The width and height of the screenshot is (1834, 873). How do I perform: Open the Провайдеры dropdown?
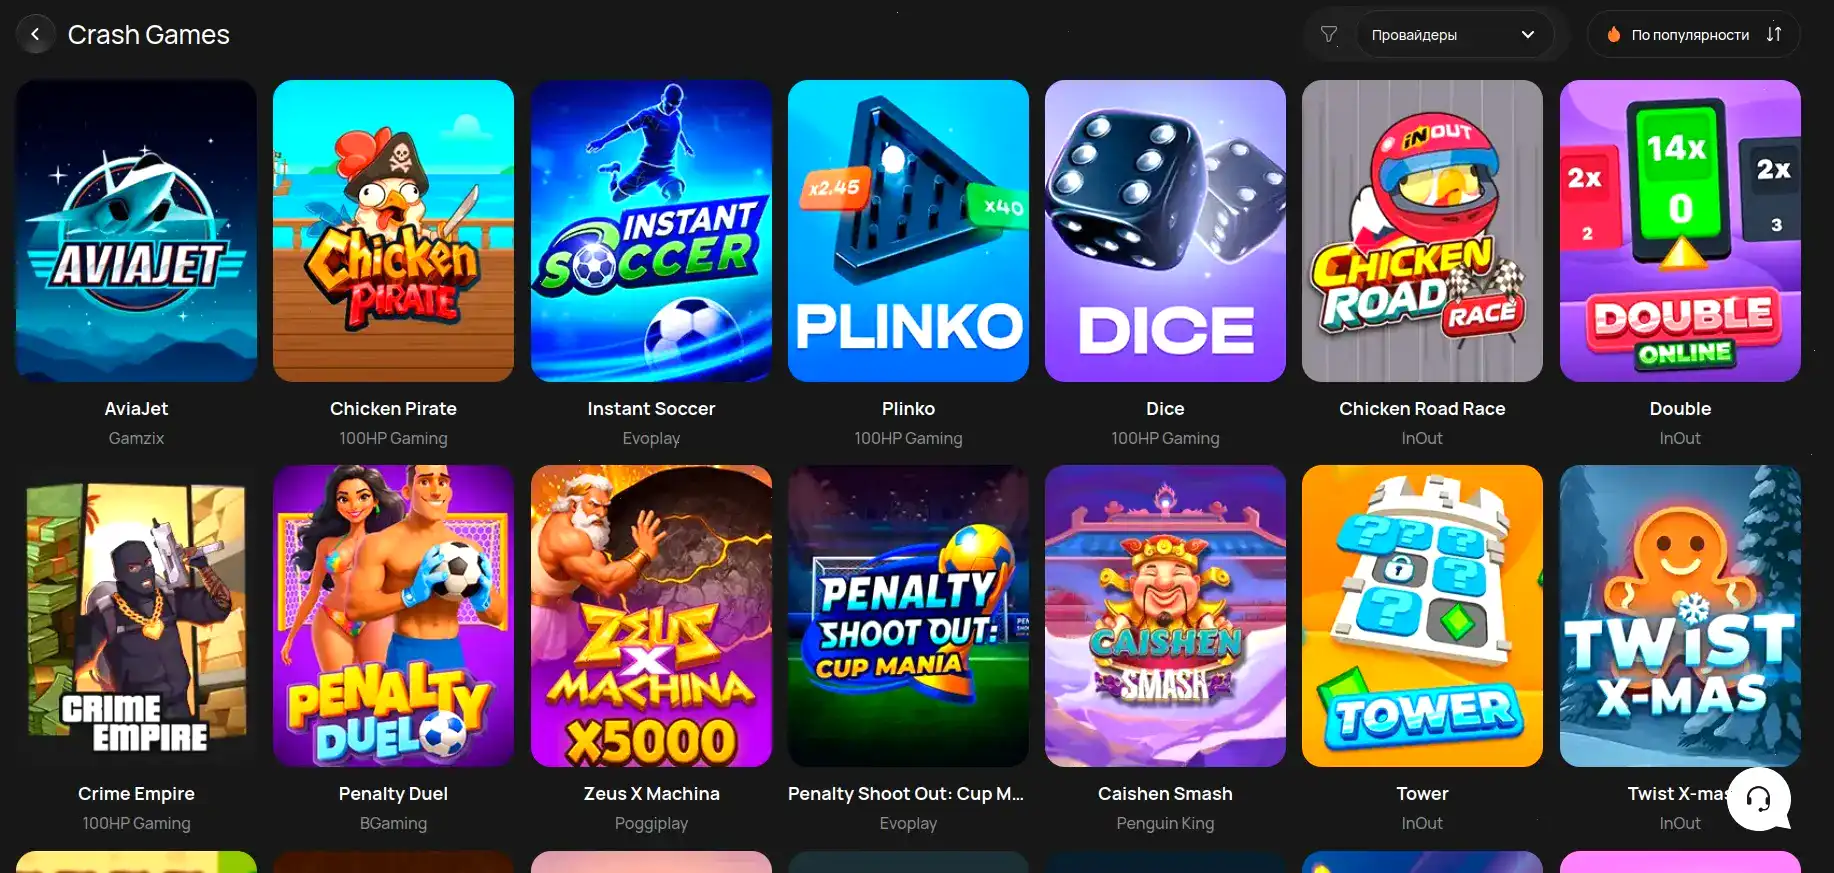(1453, 35)
